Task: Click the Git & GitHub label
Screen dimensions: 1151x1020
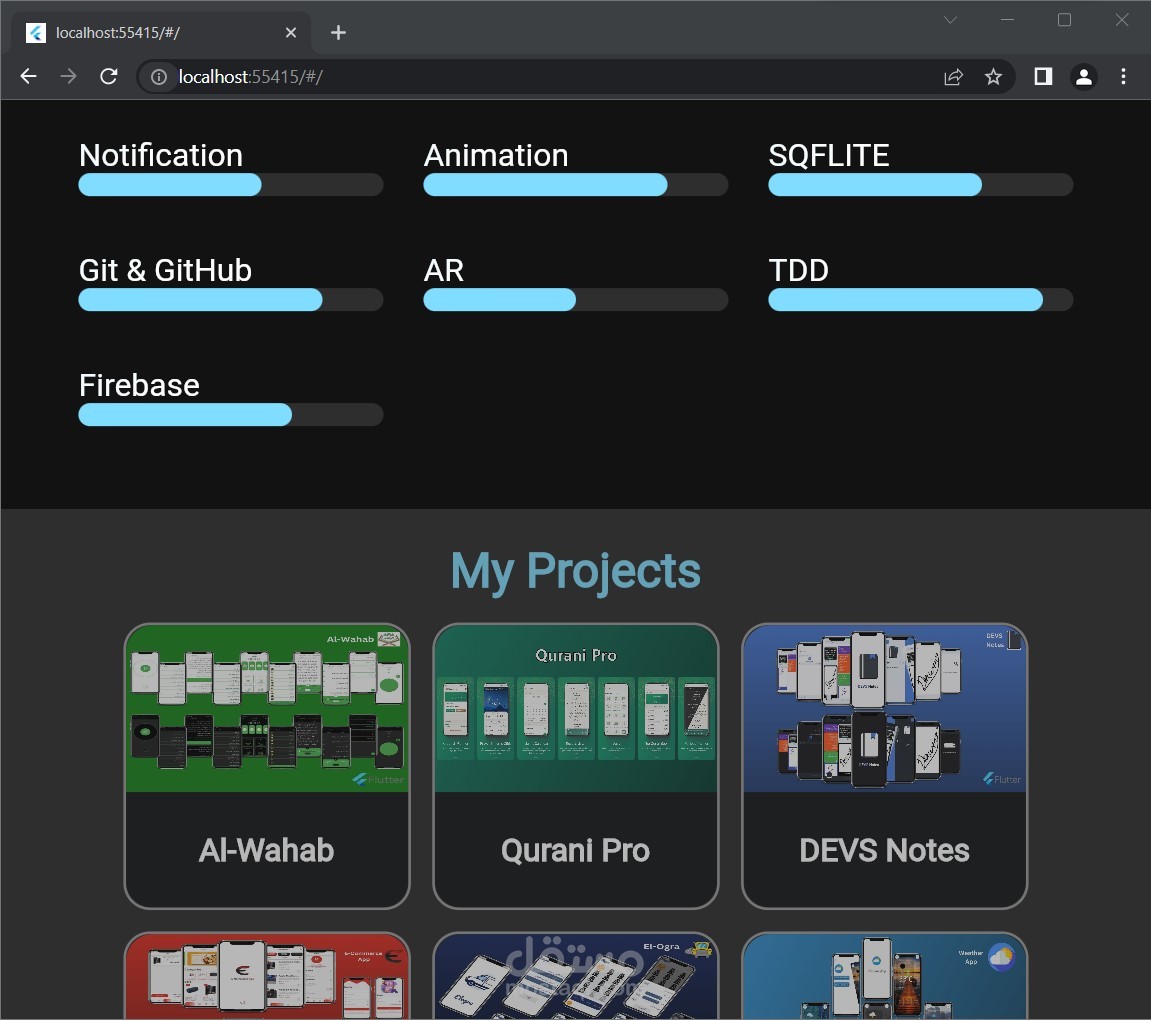Action: (x=165, y=271)
